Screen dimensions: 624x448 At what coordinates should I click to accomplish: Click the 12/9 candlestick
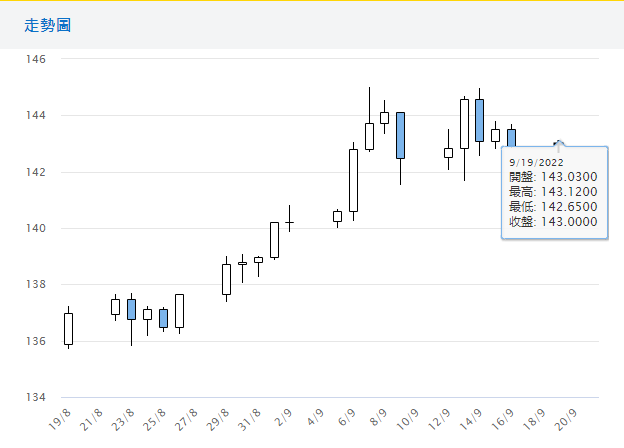click(x=448, y=153)
